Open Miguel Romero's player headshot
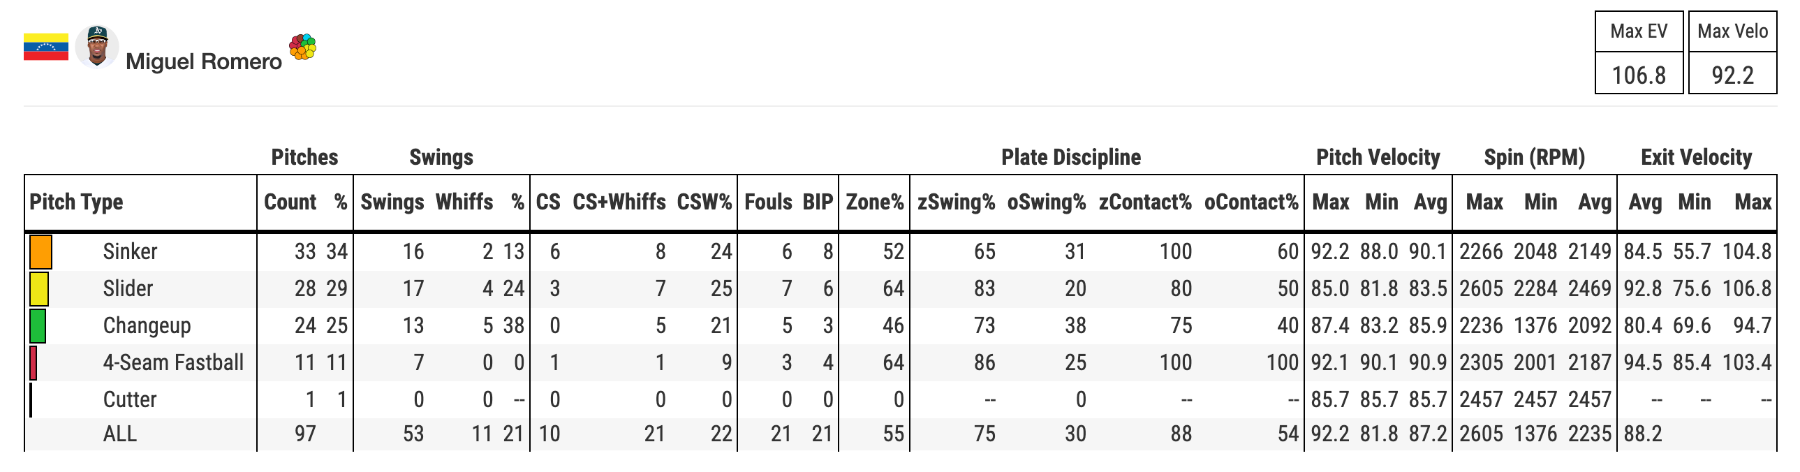Viewport: 1800px width, 472px height. 97,46
